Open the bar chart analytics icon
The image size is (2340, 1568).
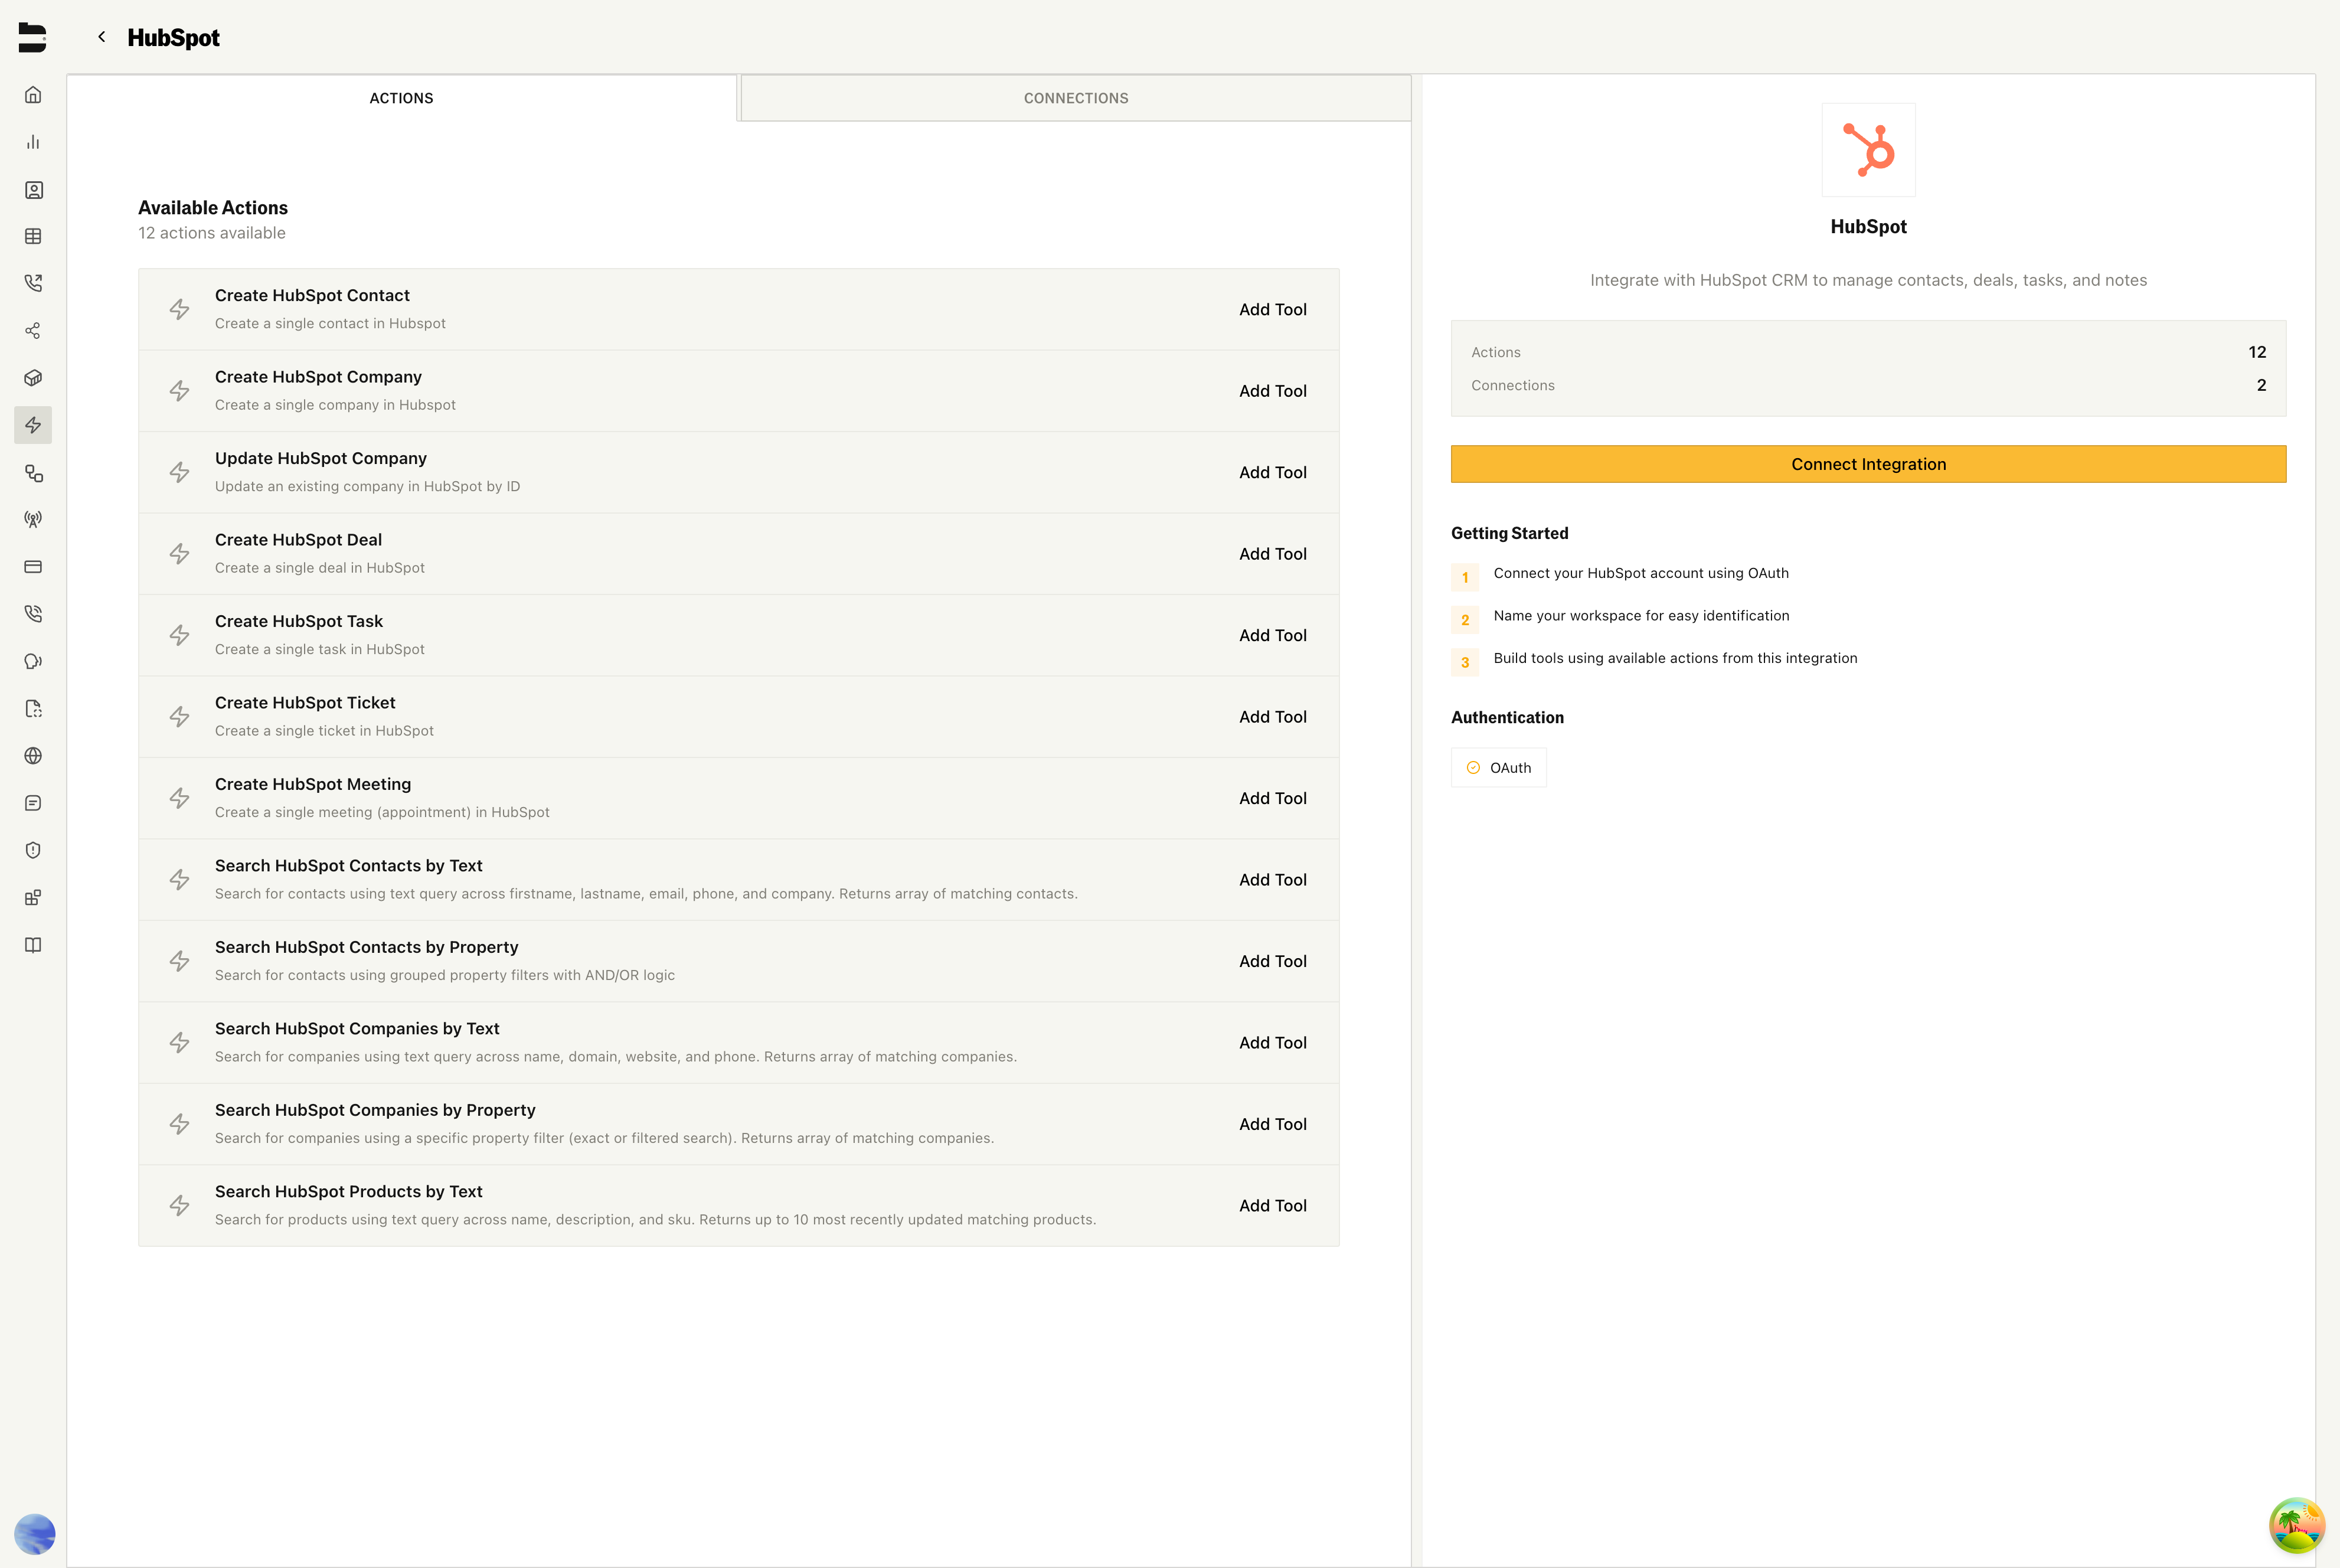point(33,142)
